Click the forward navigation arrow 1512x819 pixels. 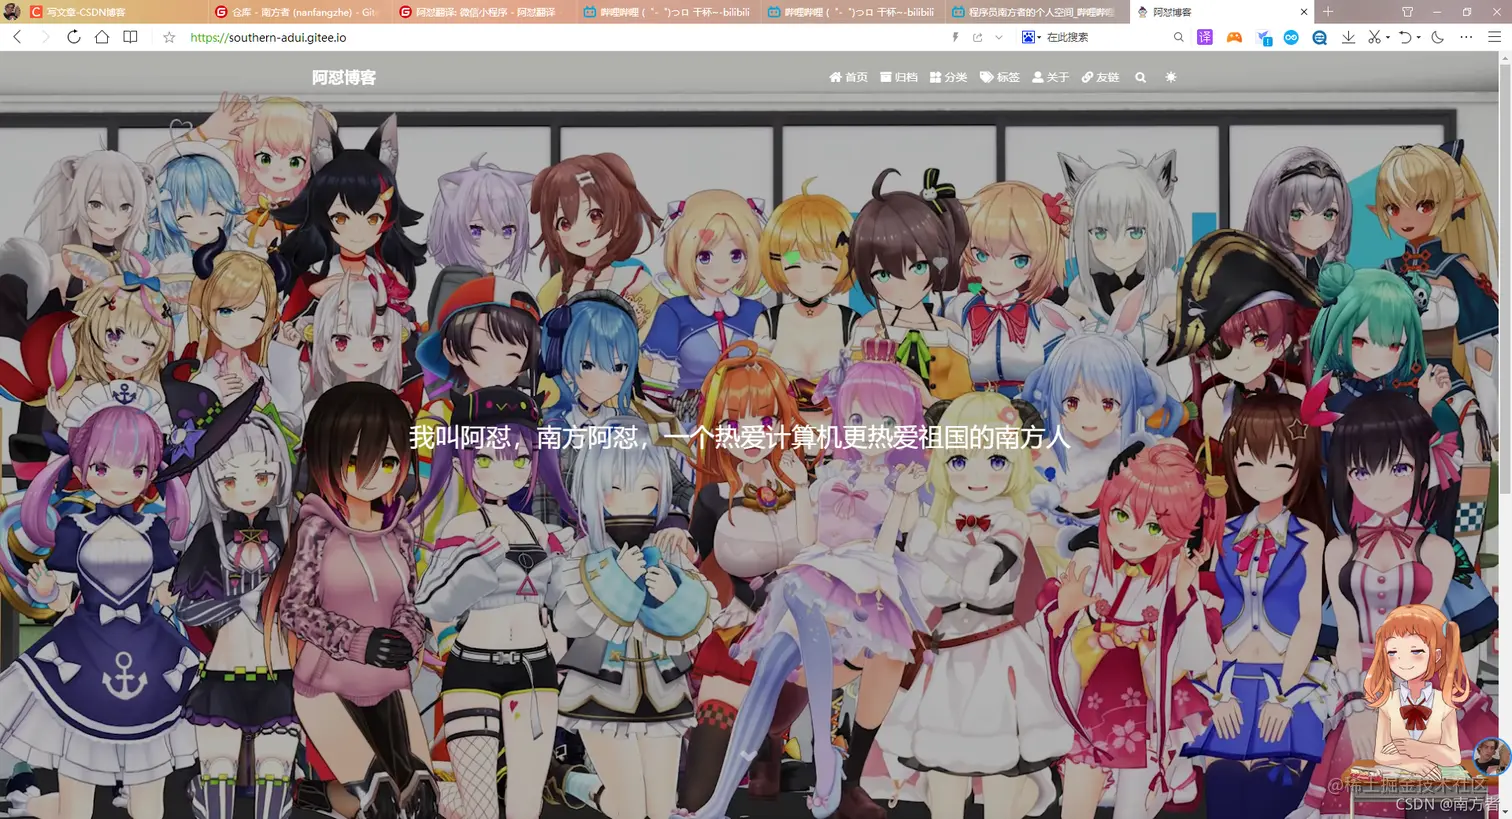click(x=45, y=37)
